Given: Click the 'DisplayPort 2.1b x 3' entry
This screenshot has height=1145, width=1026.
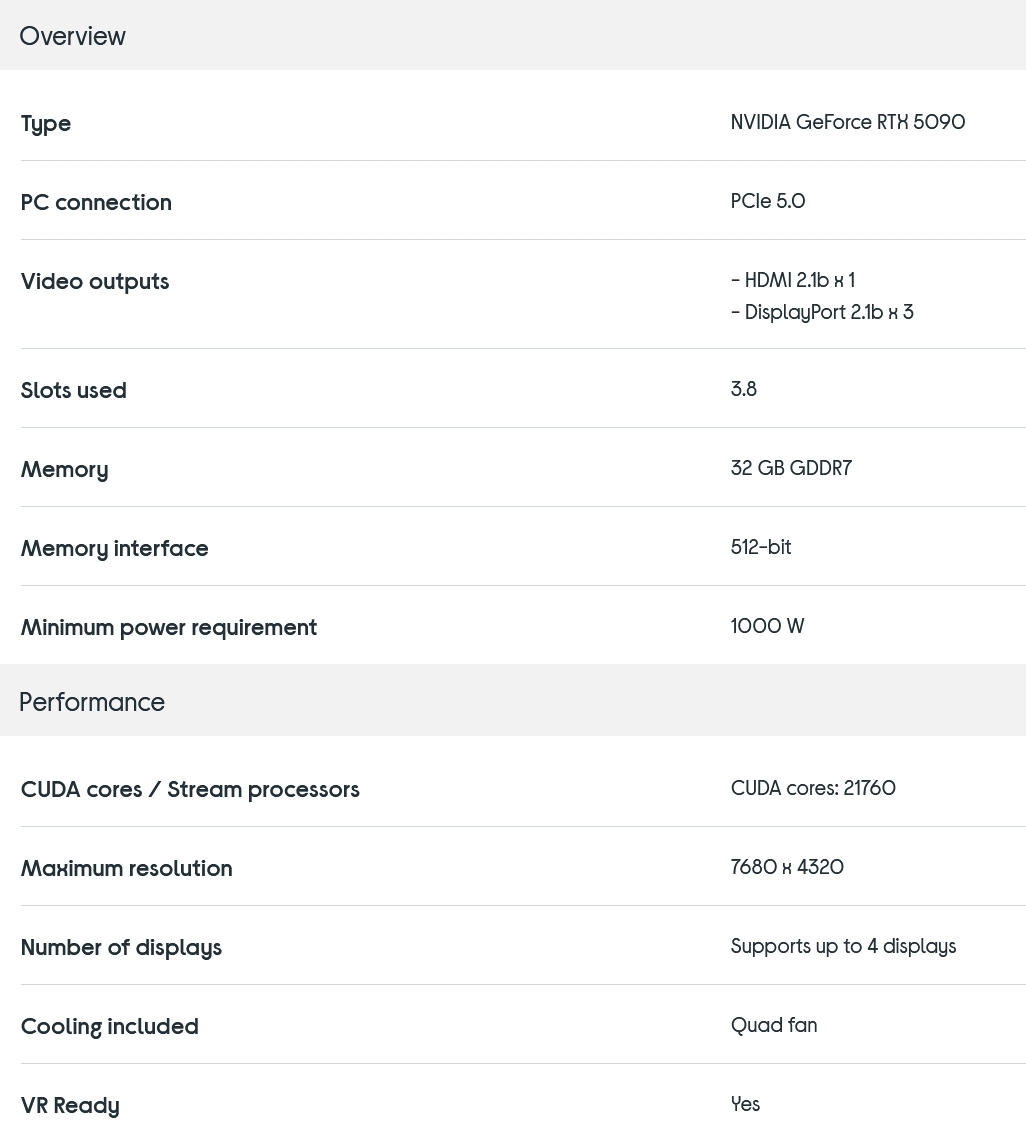Looking at the screenshot, I should coord(829,312).
